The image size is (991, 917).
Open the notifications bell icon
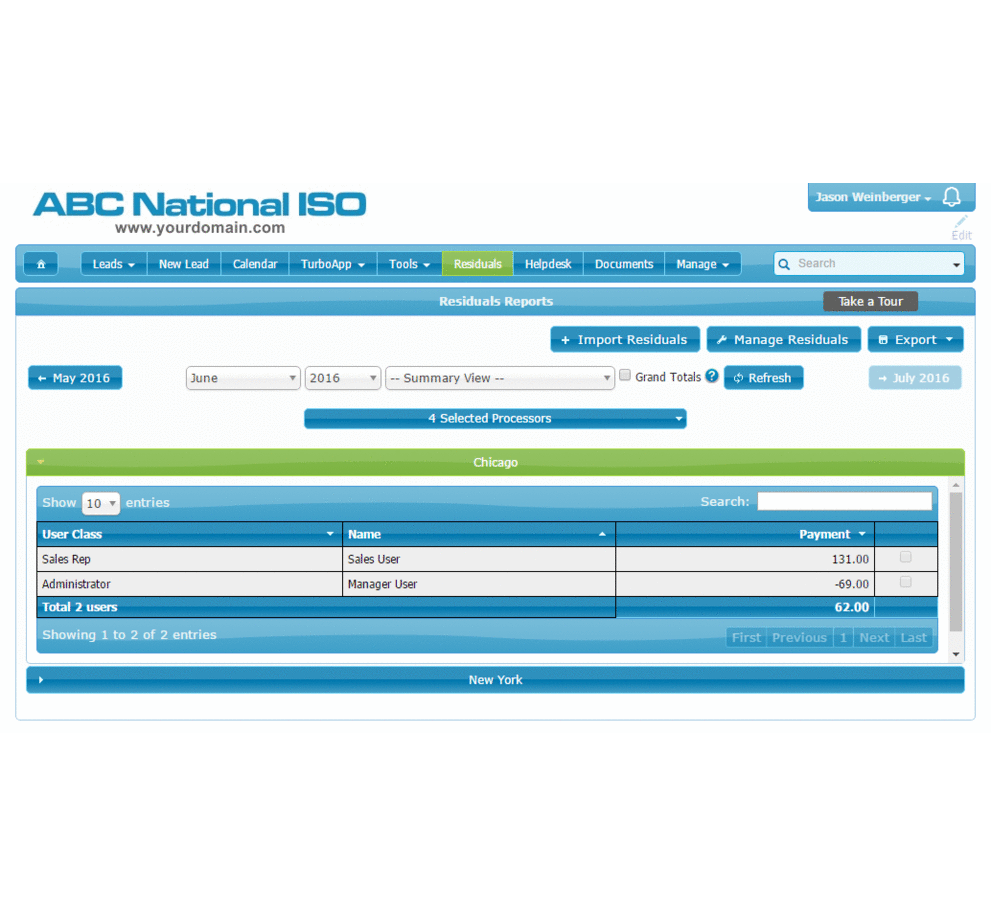(952, 197)
